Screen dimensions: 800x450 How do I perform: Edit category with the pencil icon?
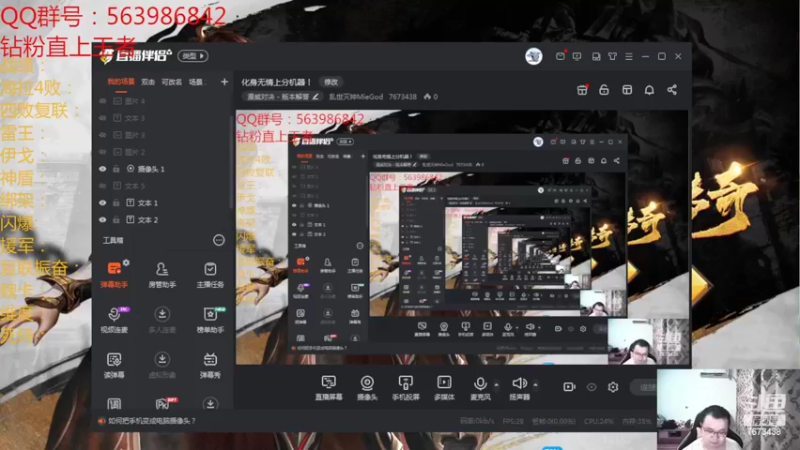pos(316,96)
